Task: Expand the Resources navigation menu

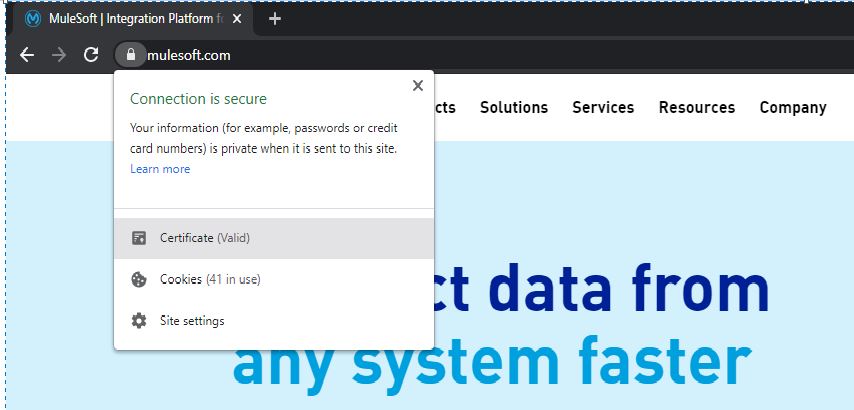Action: click(697, 107)
